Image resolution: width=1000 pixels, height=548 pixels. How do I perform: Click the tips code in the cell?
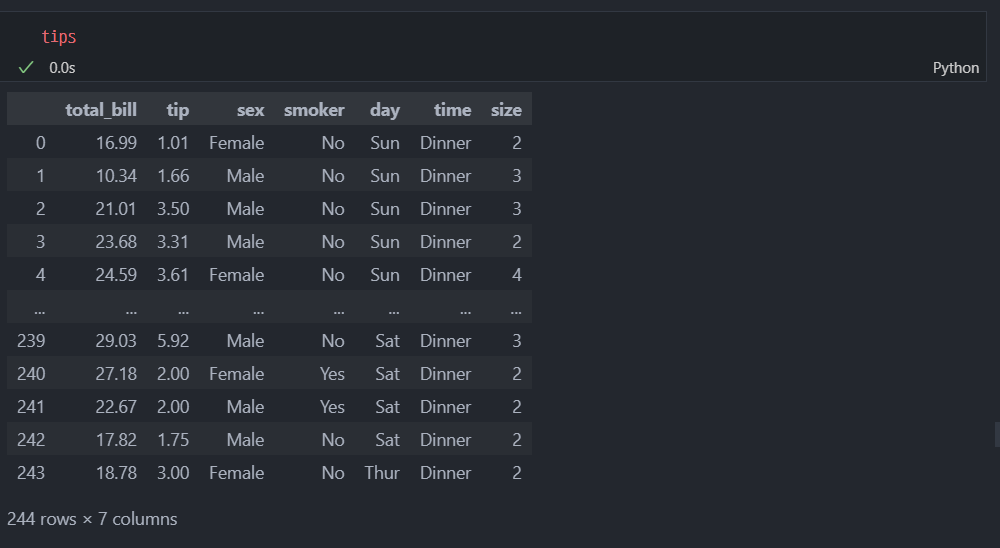coord(59,36)
